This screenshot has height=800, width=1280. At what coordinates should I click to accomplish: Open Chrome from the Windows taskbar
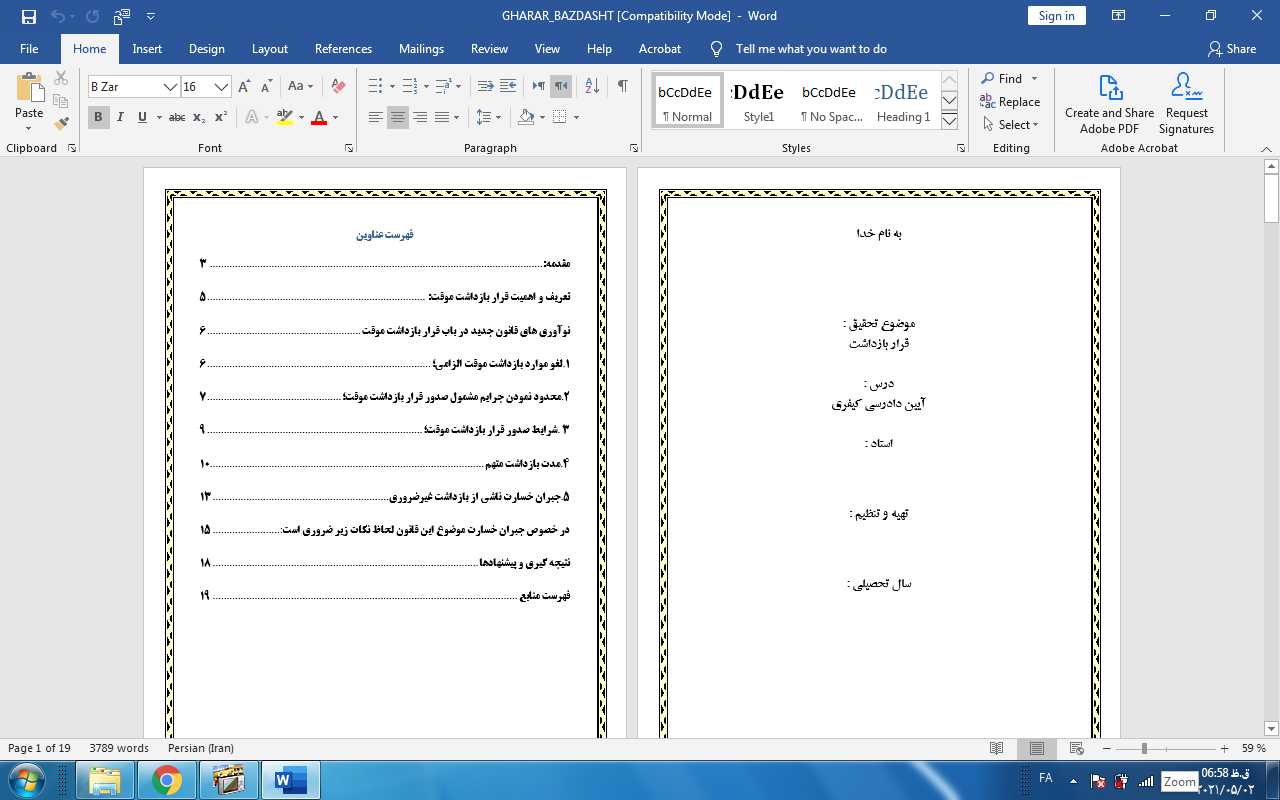tap(167, 780)
